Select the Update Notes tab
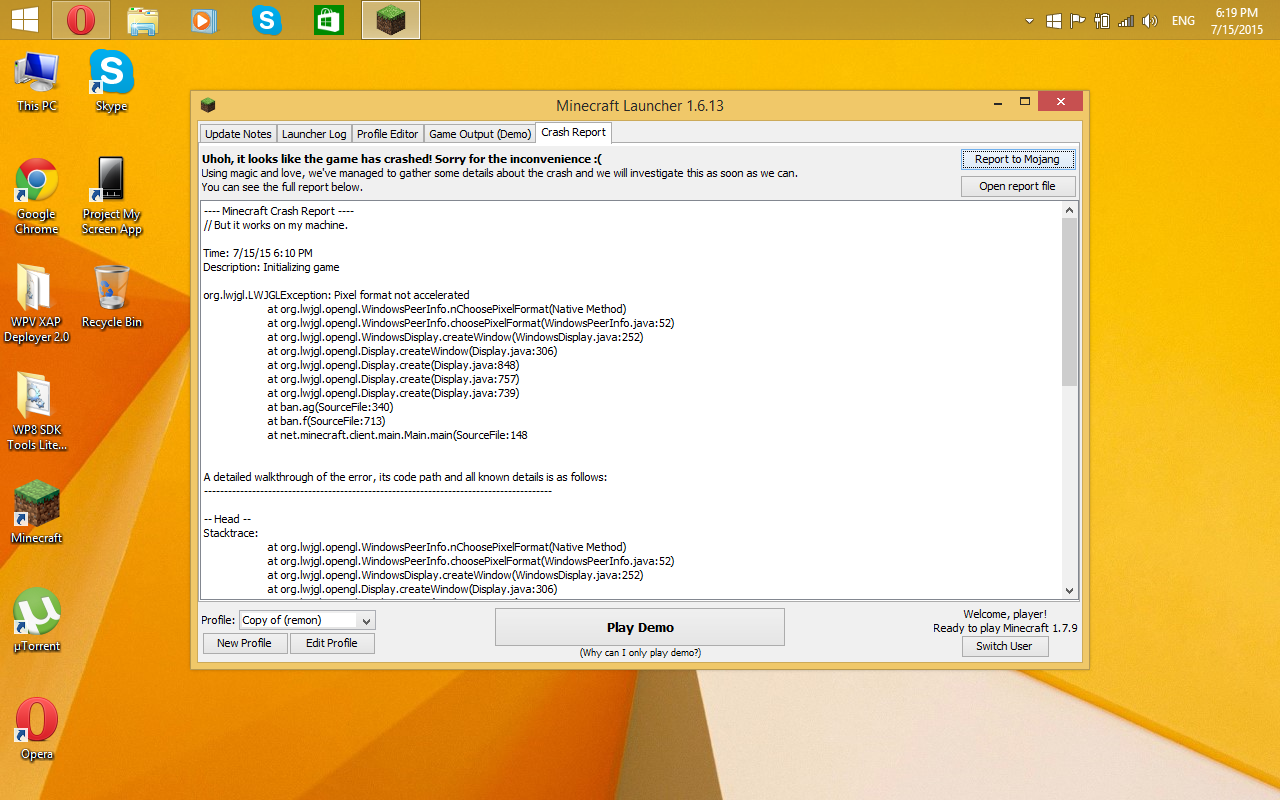The height and width of the screenshot is (800, 1280). [238, 134]
